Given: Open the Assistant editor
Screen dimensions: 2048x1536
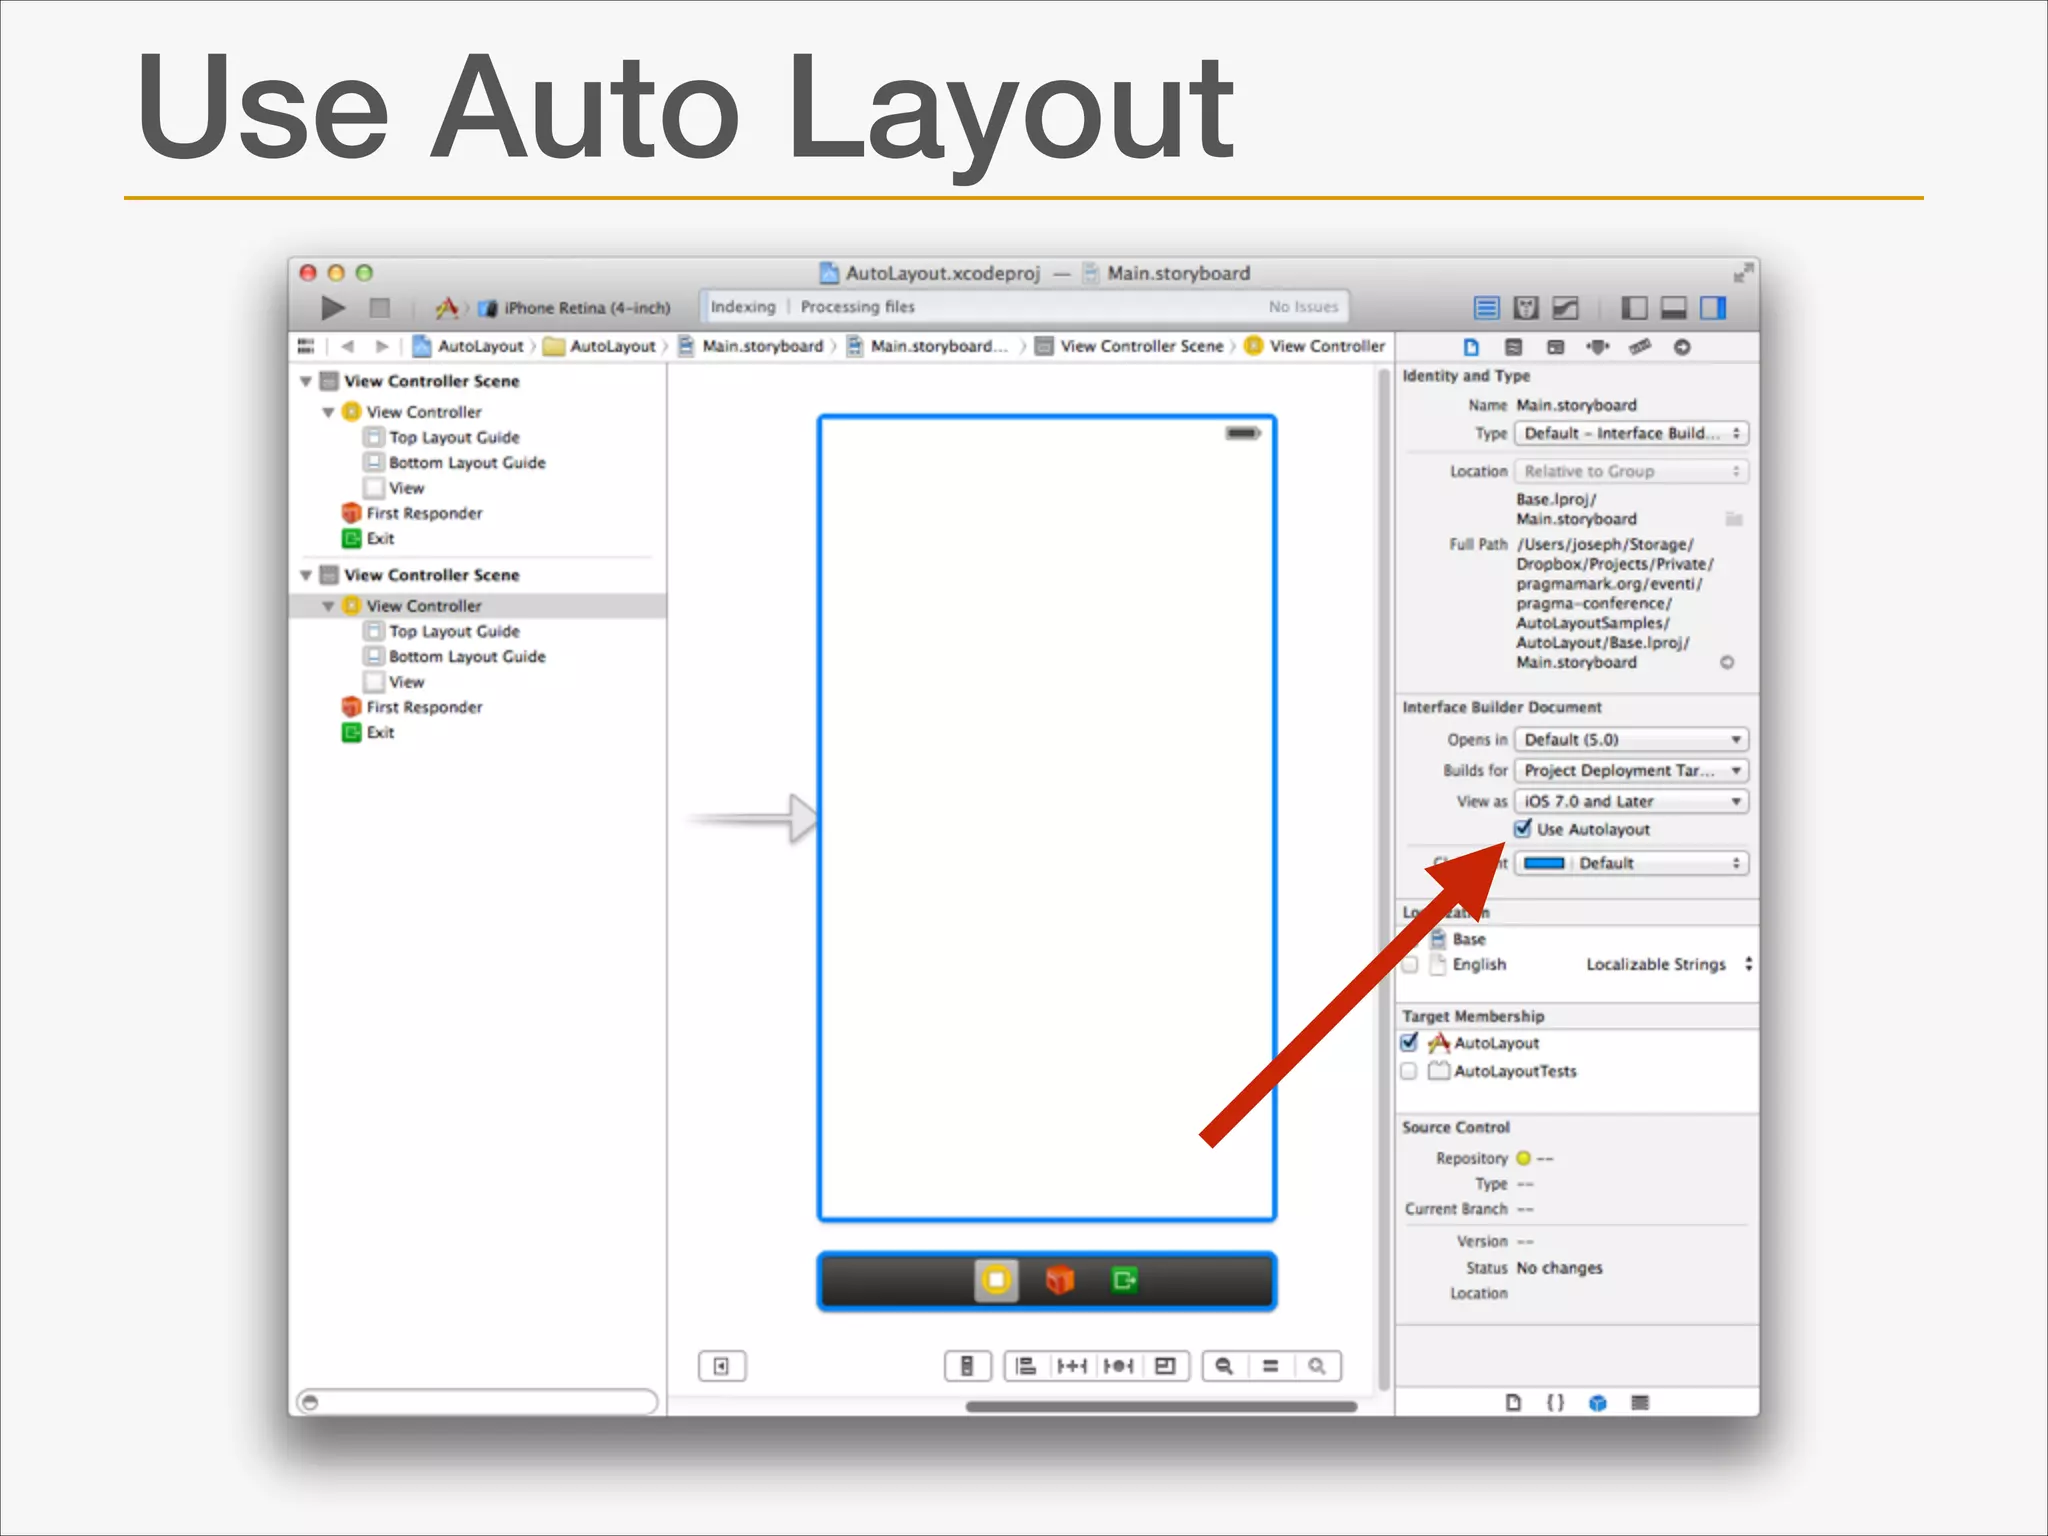Looking at the screenshot, I should (1526, 307).
